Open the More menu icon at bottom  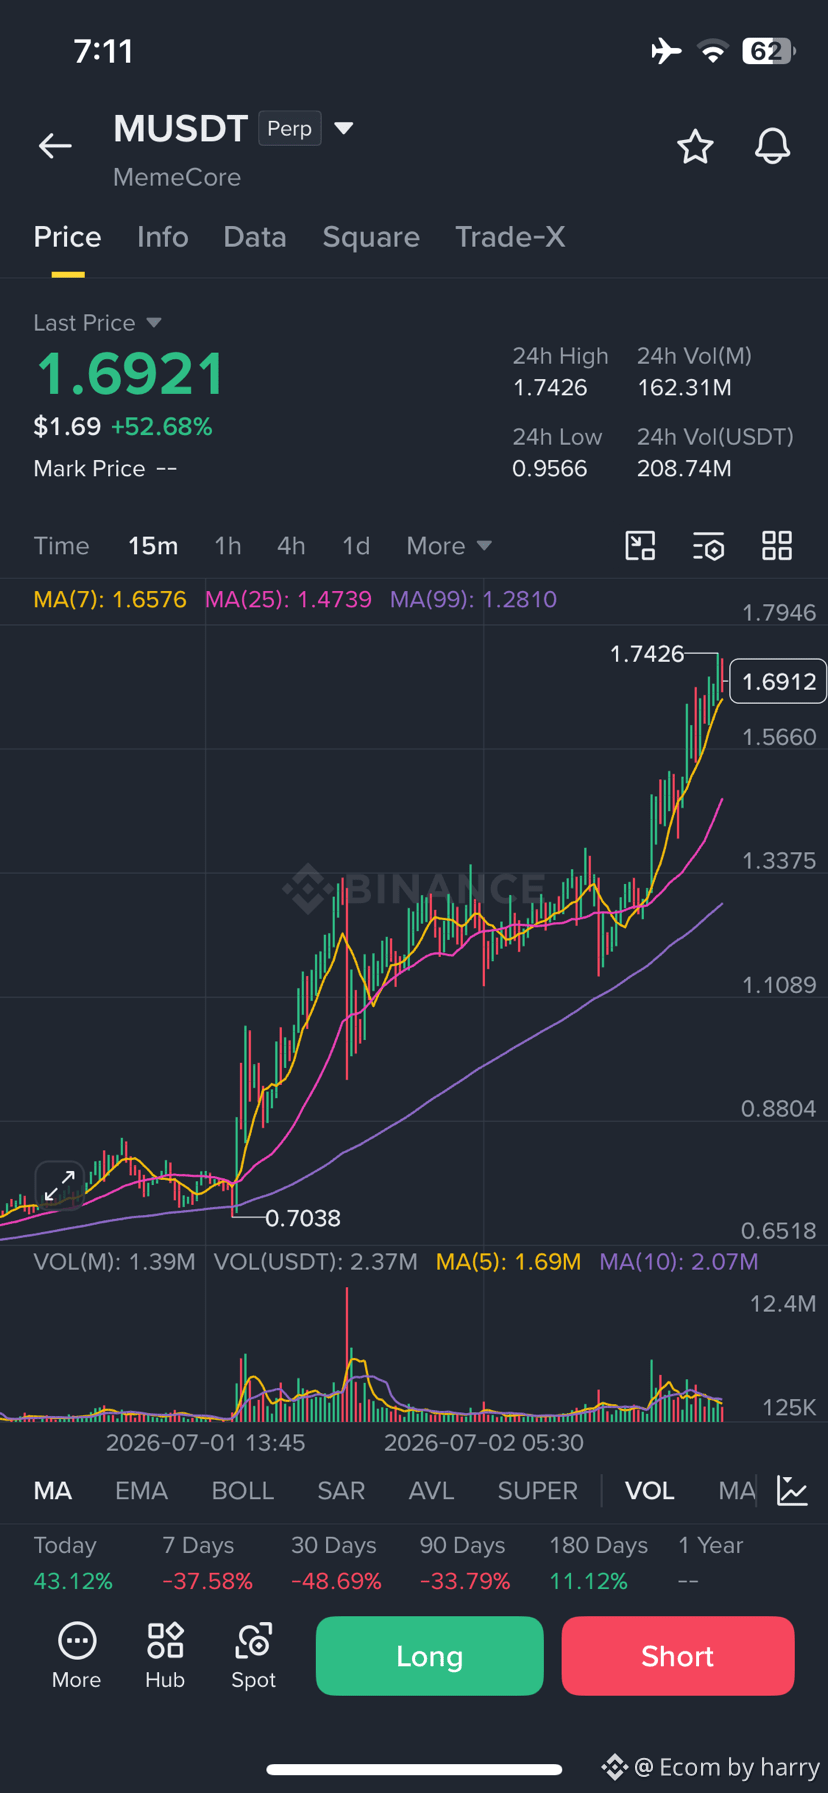click(x=77, y=1656)
